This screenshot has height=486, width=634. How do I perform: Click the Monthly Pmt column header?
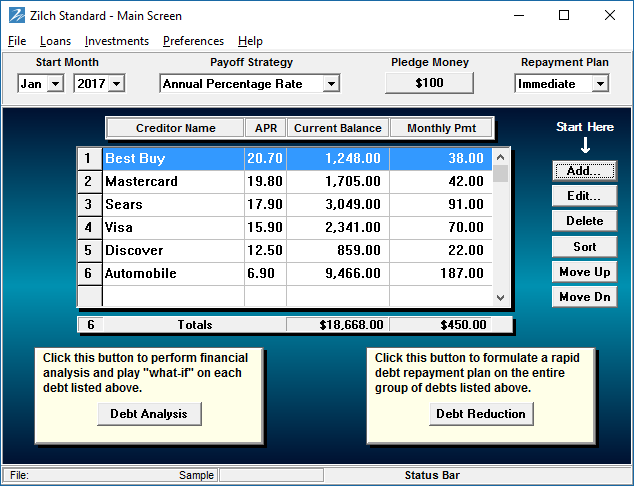[441, 128]
